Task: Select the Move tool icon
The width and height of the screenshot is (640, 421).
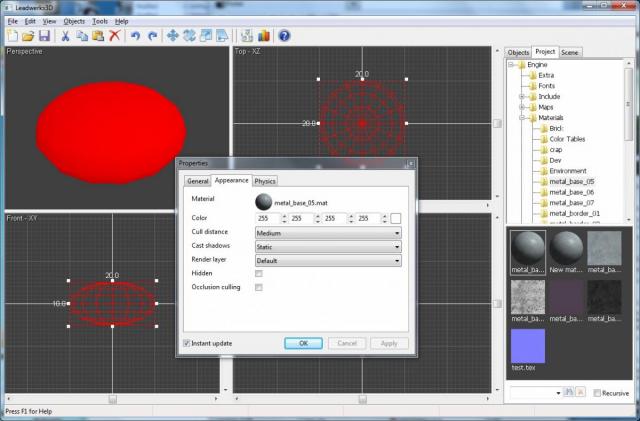Action: tap(172, 36)
